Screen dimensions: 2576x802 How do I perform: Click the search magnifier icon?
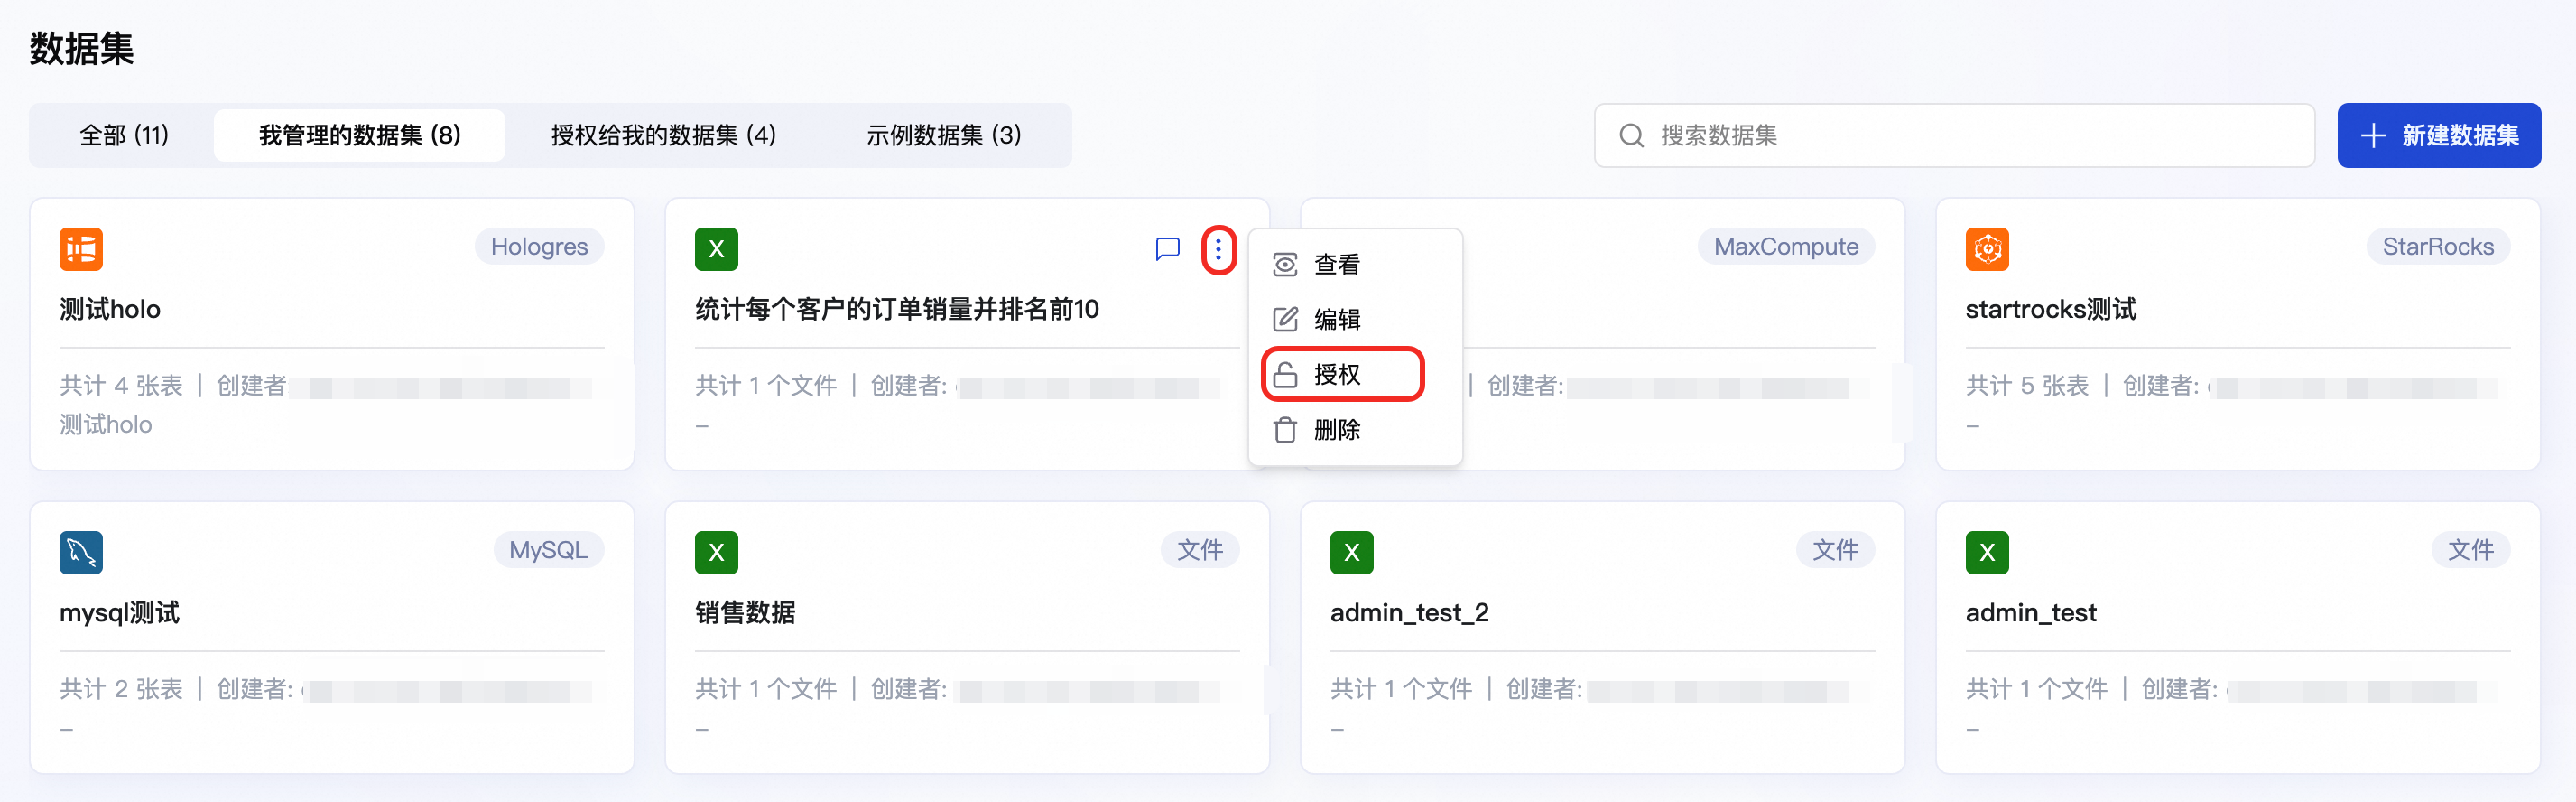(x=1631, y=136)
